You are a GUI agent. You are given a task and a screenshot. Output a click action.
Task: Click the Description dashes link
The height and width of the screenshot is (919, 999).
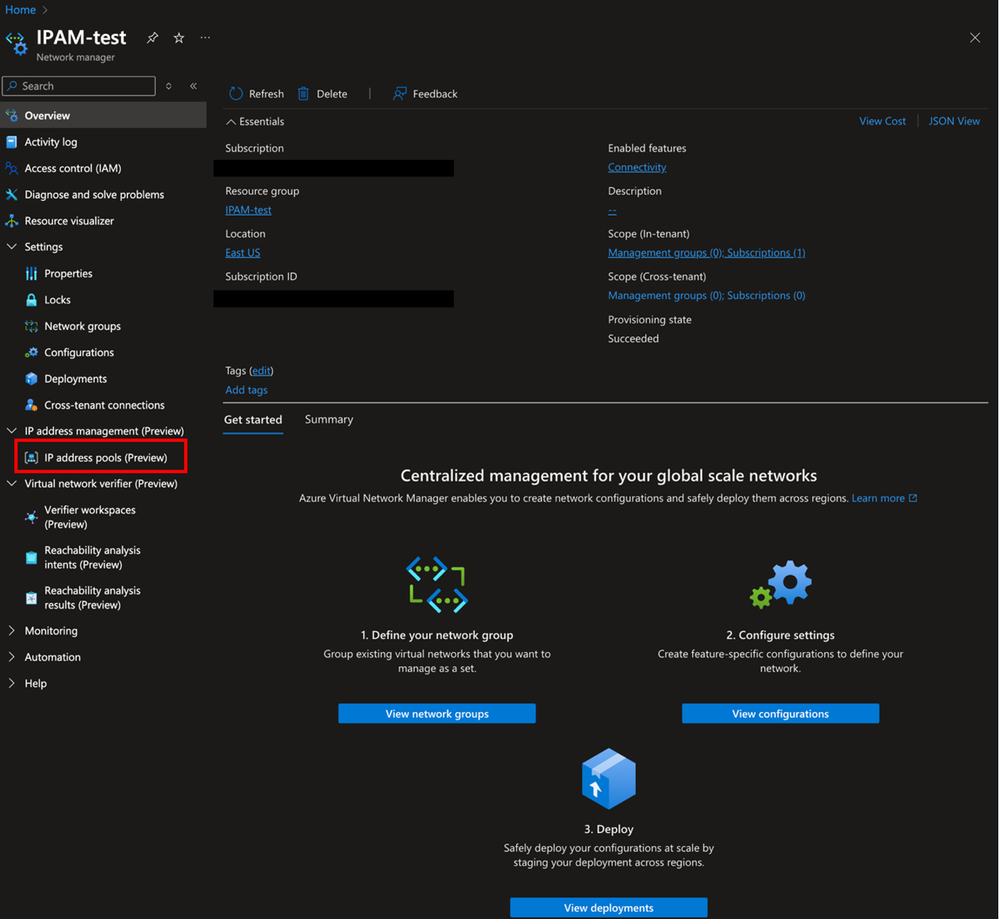coord(612,210)
